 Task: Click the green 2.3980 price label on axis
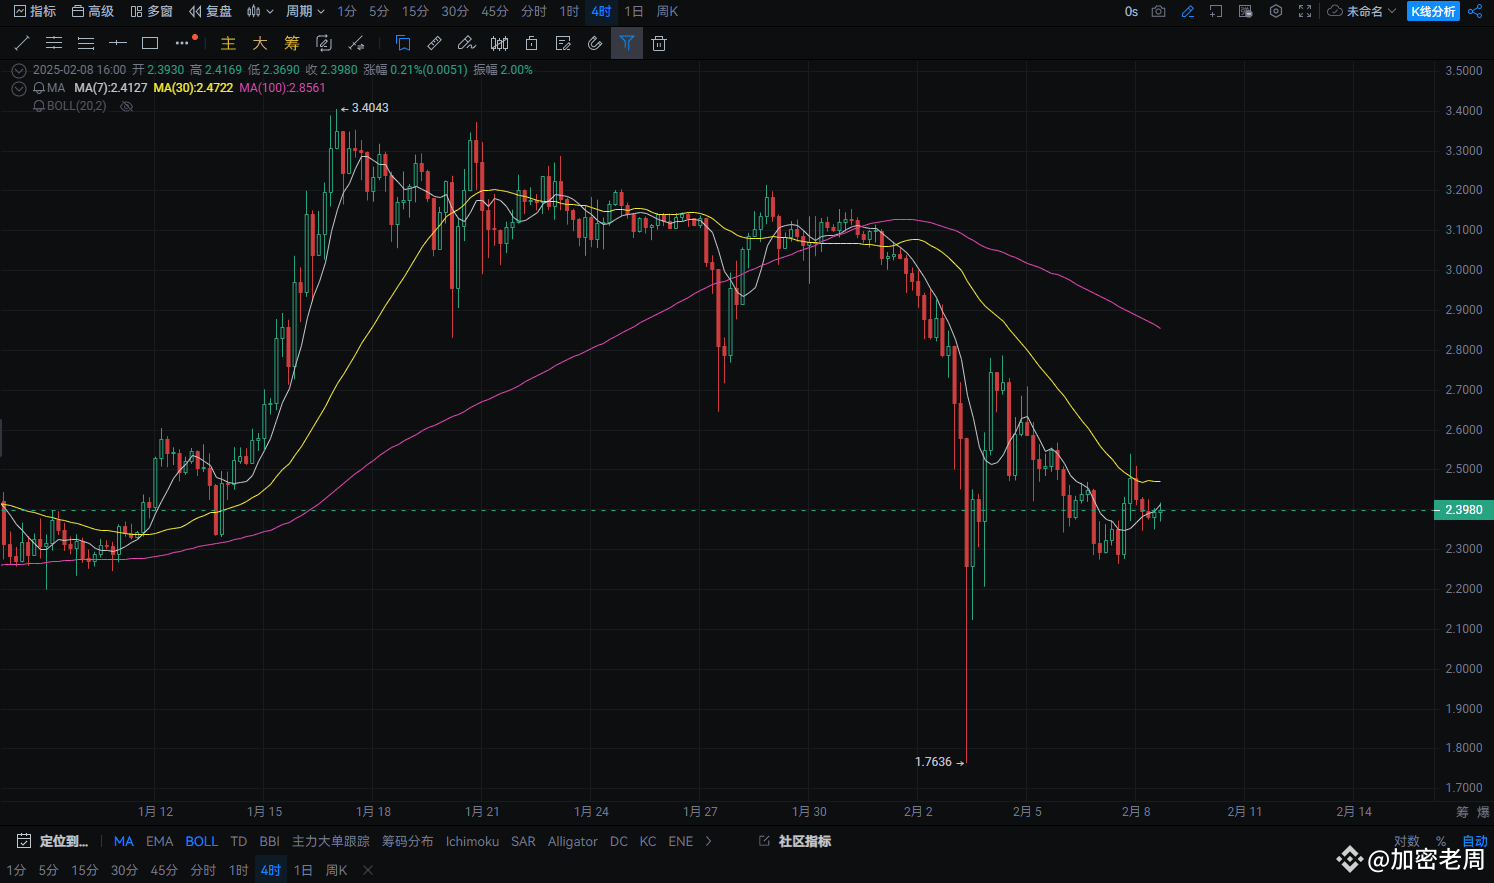point(1462,509)
